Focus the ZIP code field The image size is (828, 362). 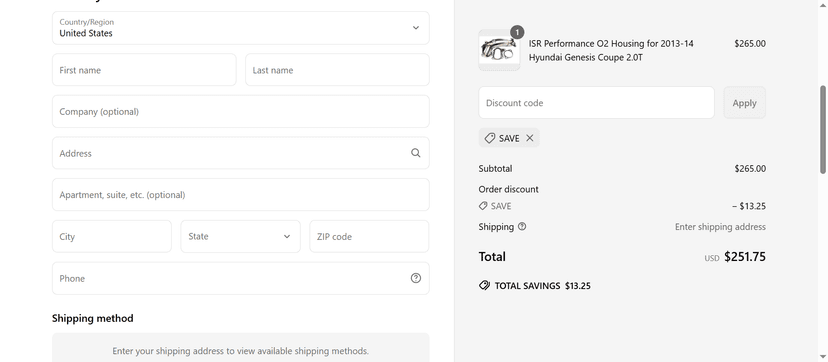[x=369, y=236]
